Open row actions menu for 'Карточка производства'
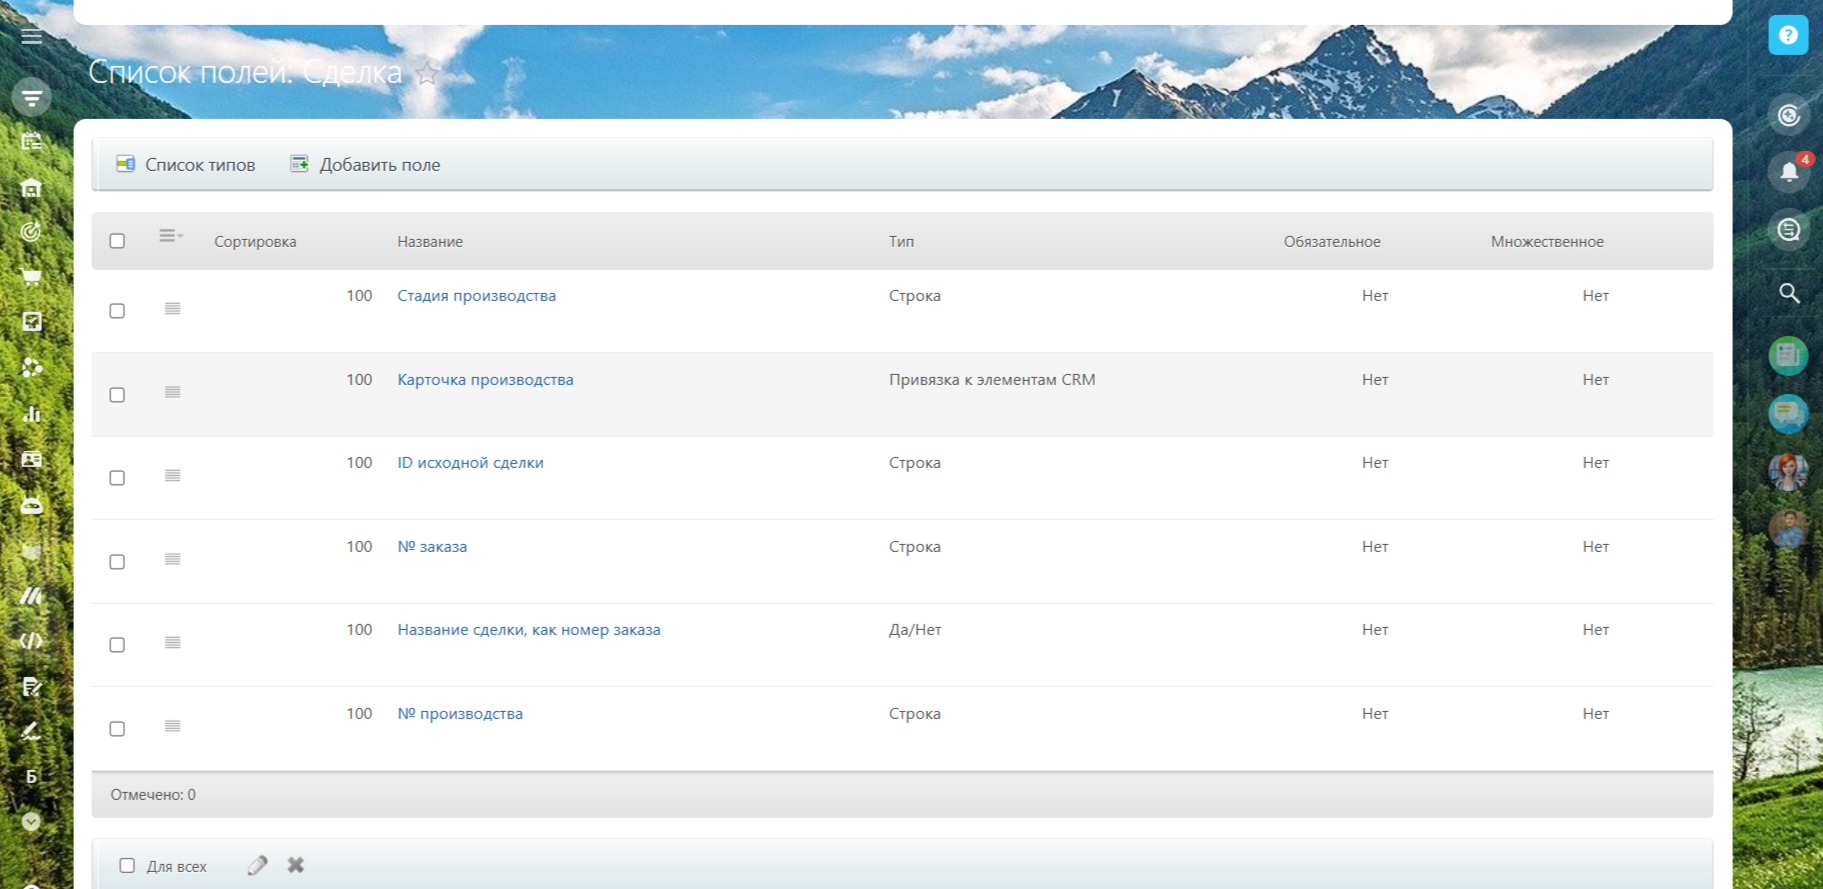The image size is (1823, 889). (173, 392)
